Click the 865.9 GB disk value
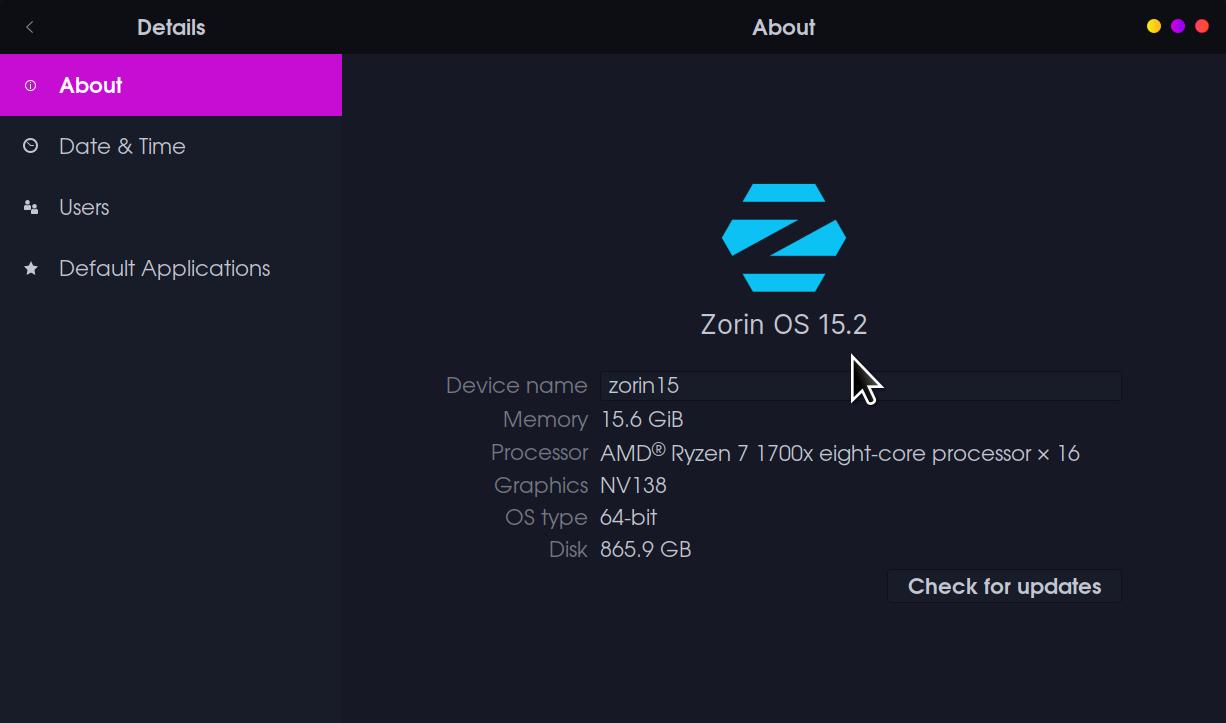1226x723 pixels. 645,550
